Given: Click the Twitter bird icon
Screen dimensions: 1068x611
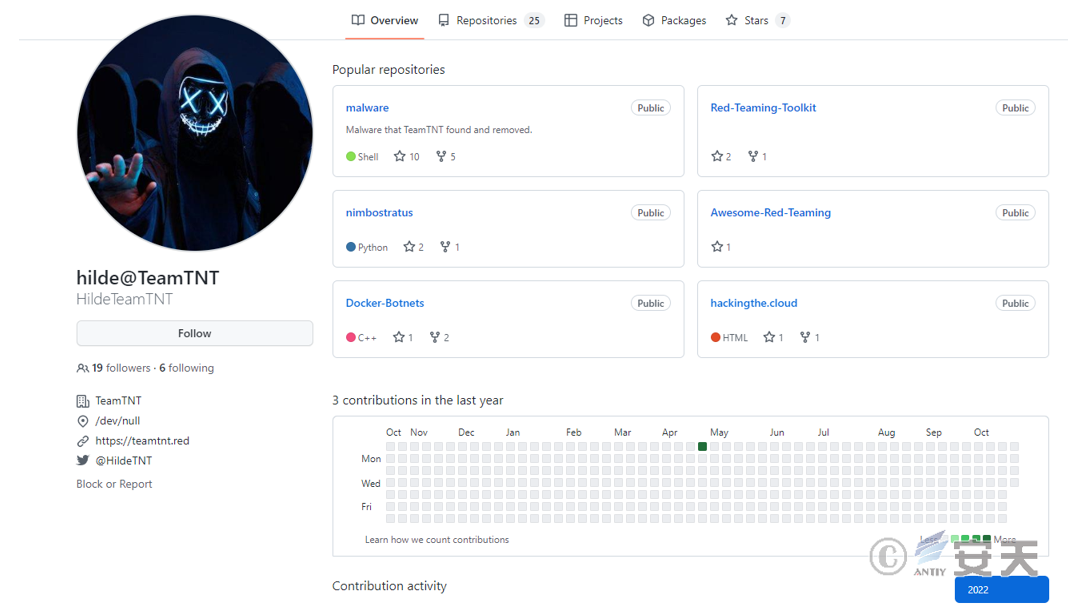Looking at the screenshot, I should 82,460.
